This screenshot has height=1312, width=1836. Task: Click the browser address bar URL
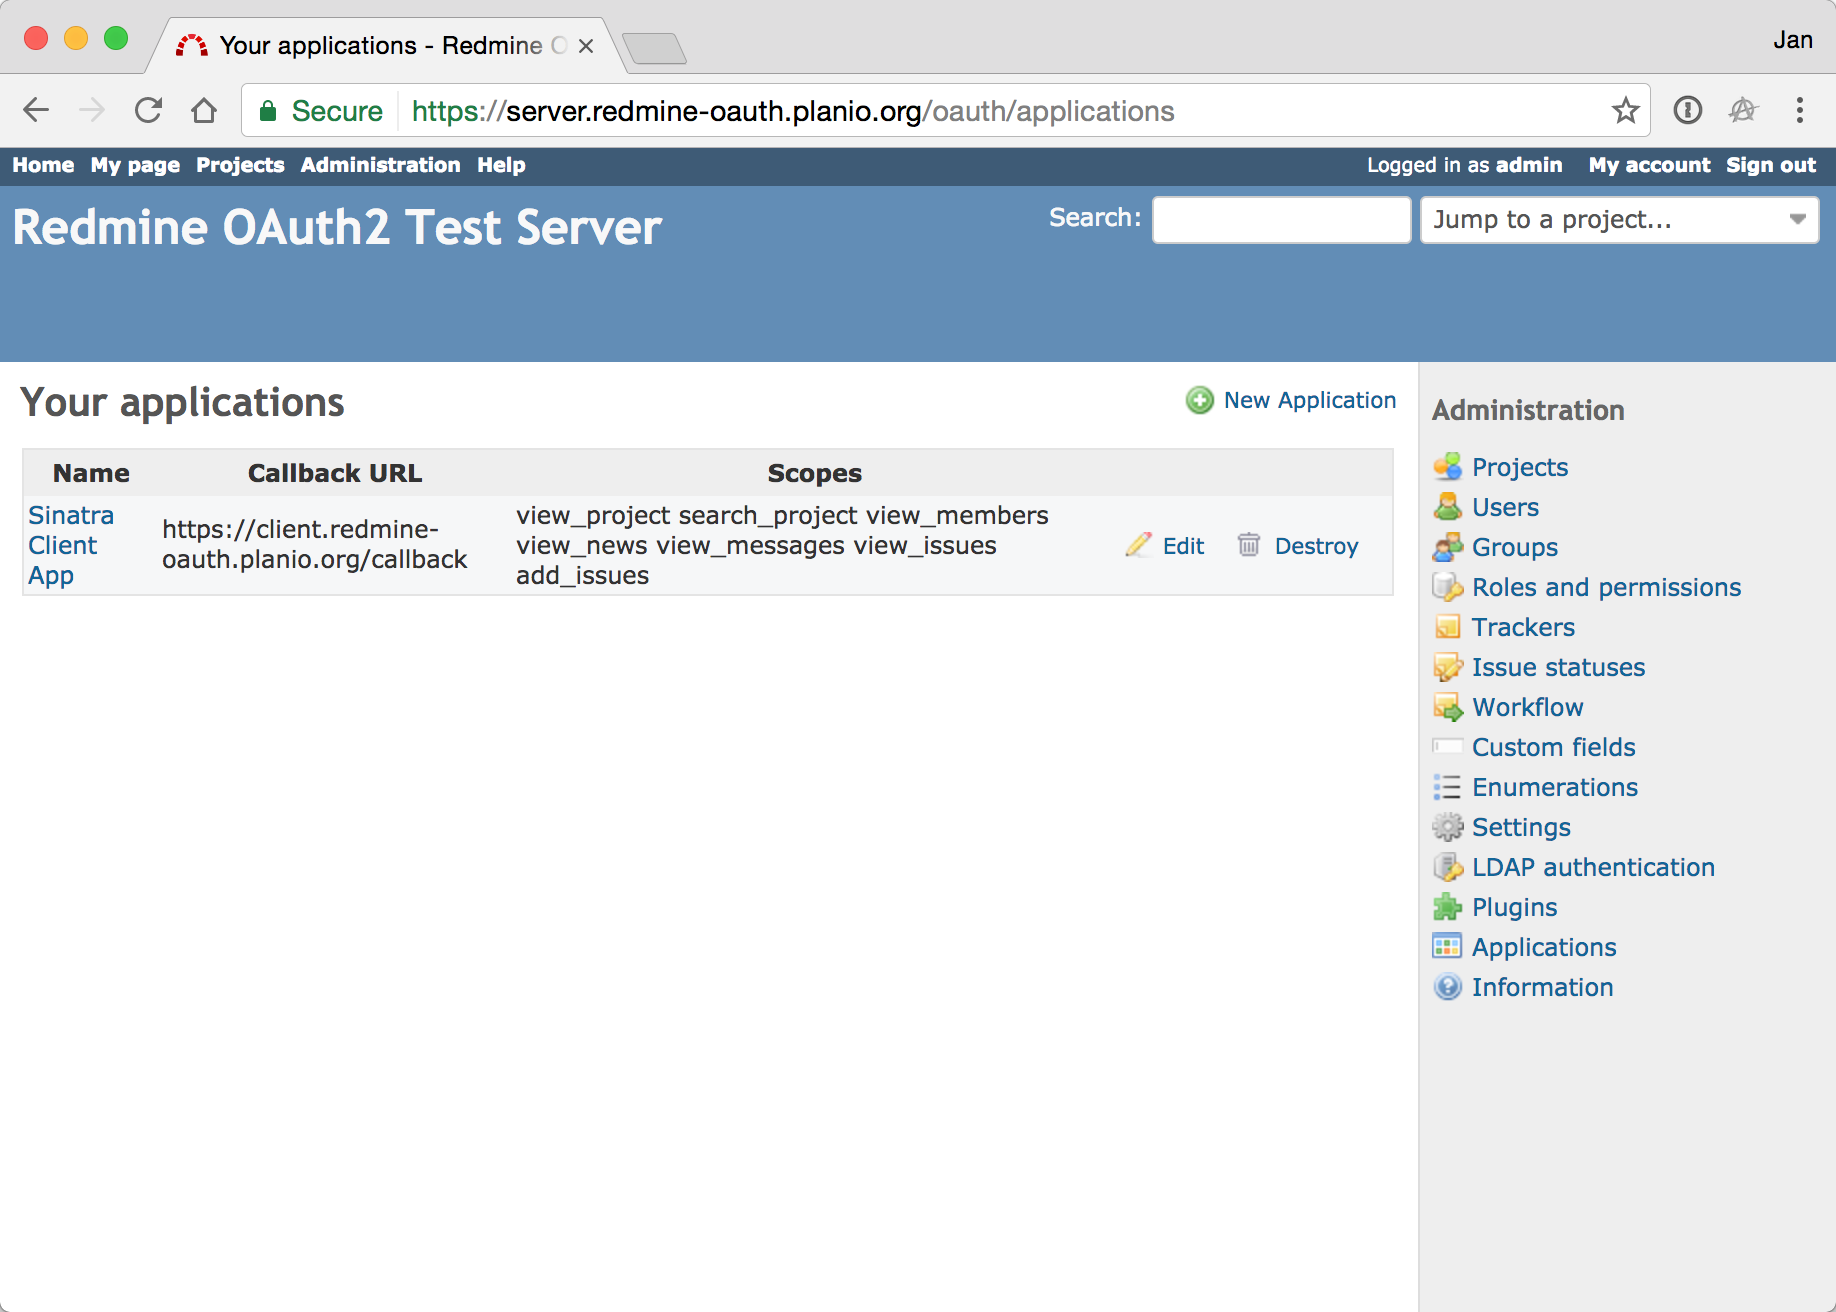tap(793, 111)
